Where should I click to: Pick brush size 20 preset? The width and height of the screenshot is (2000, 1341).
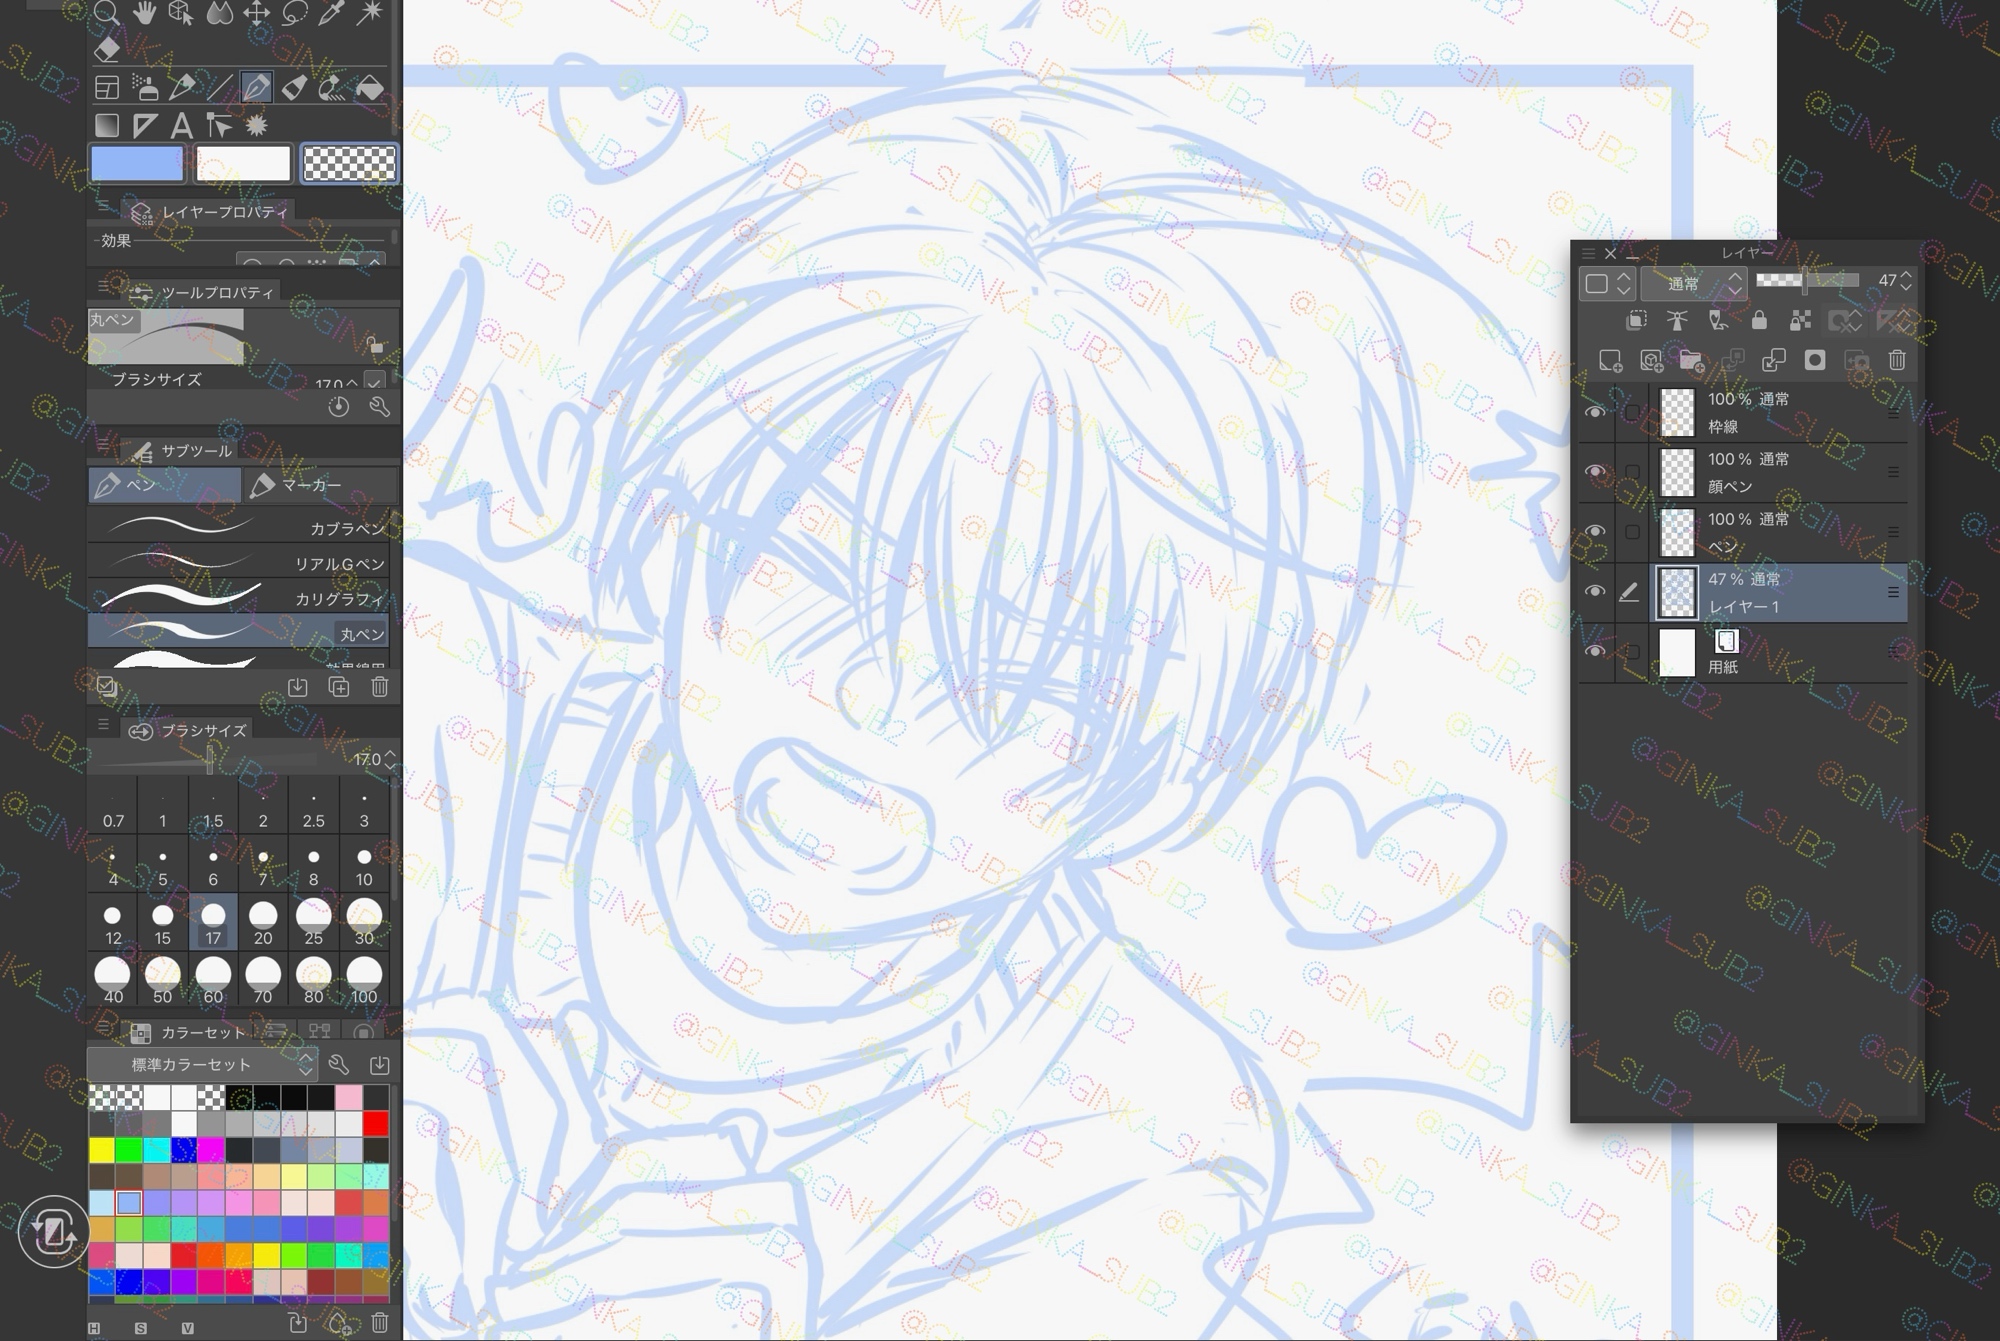[263, 923]
